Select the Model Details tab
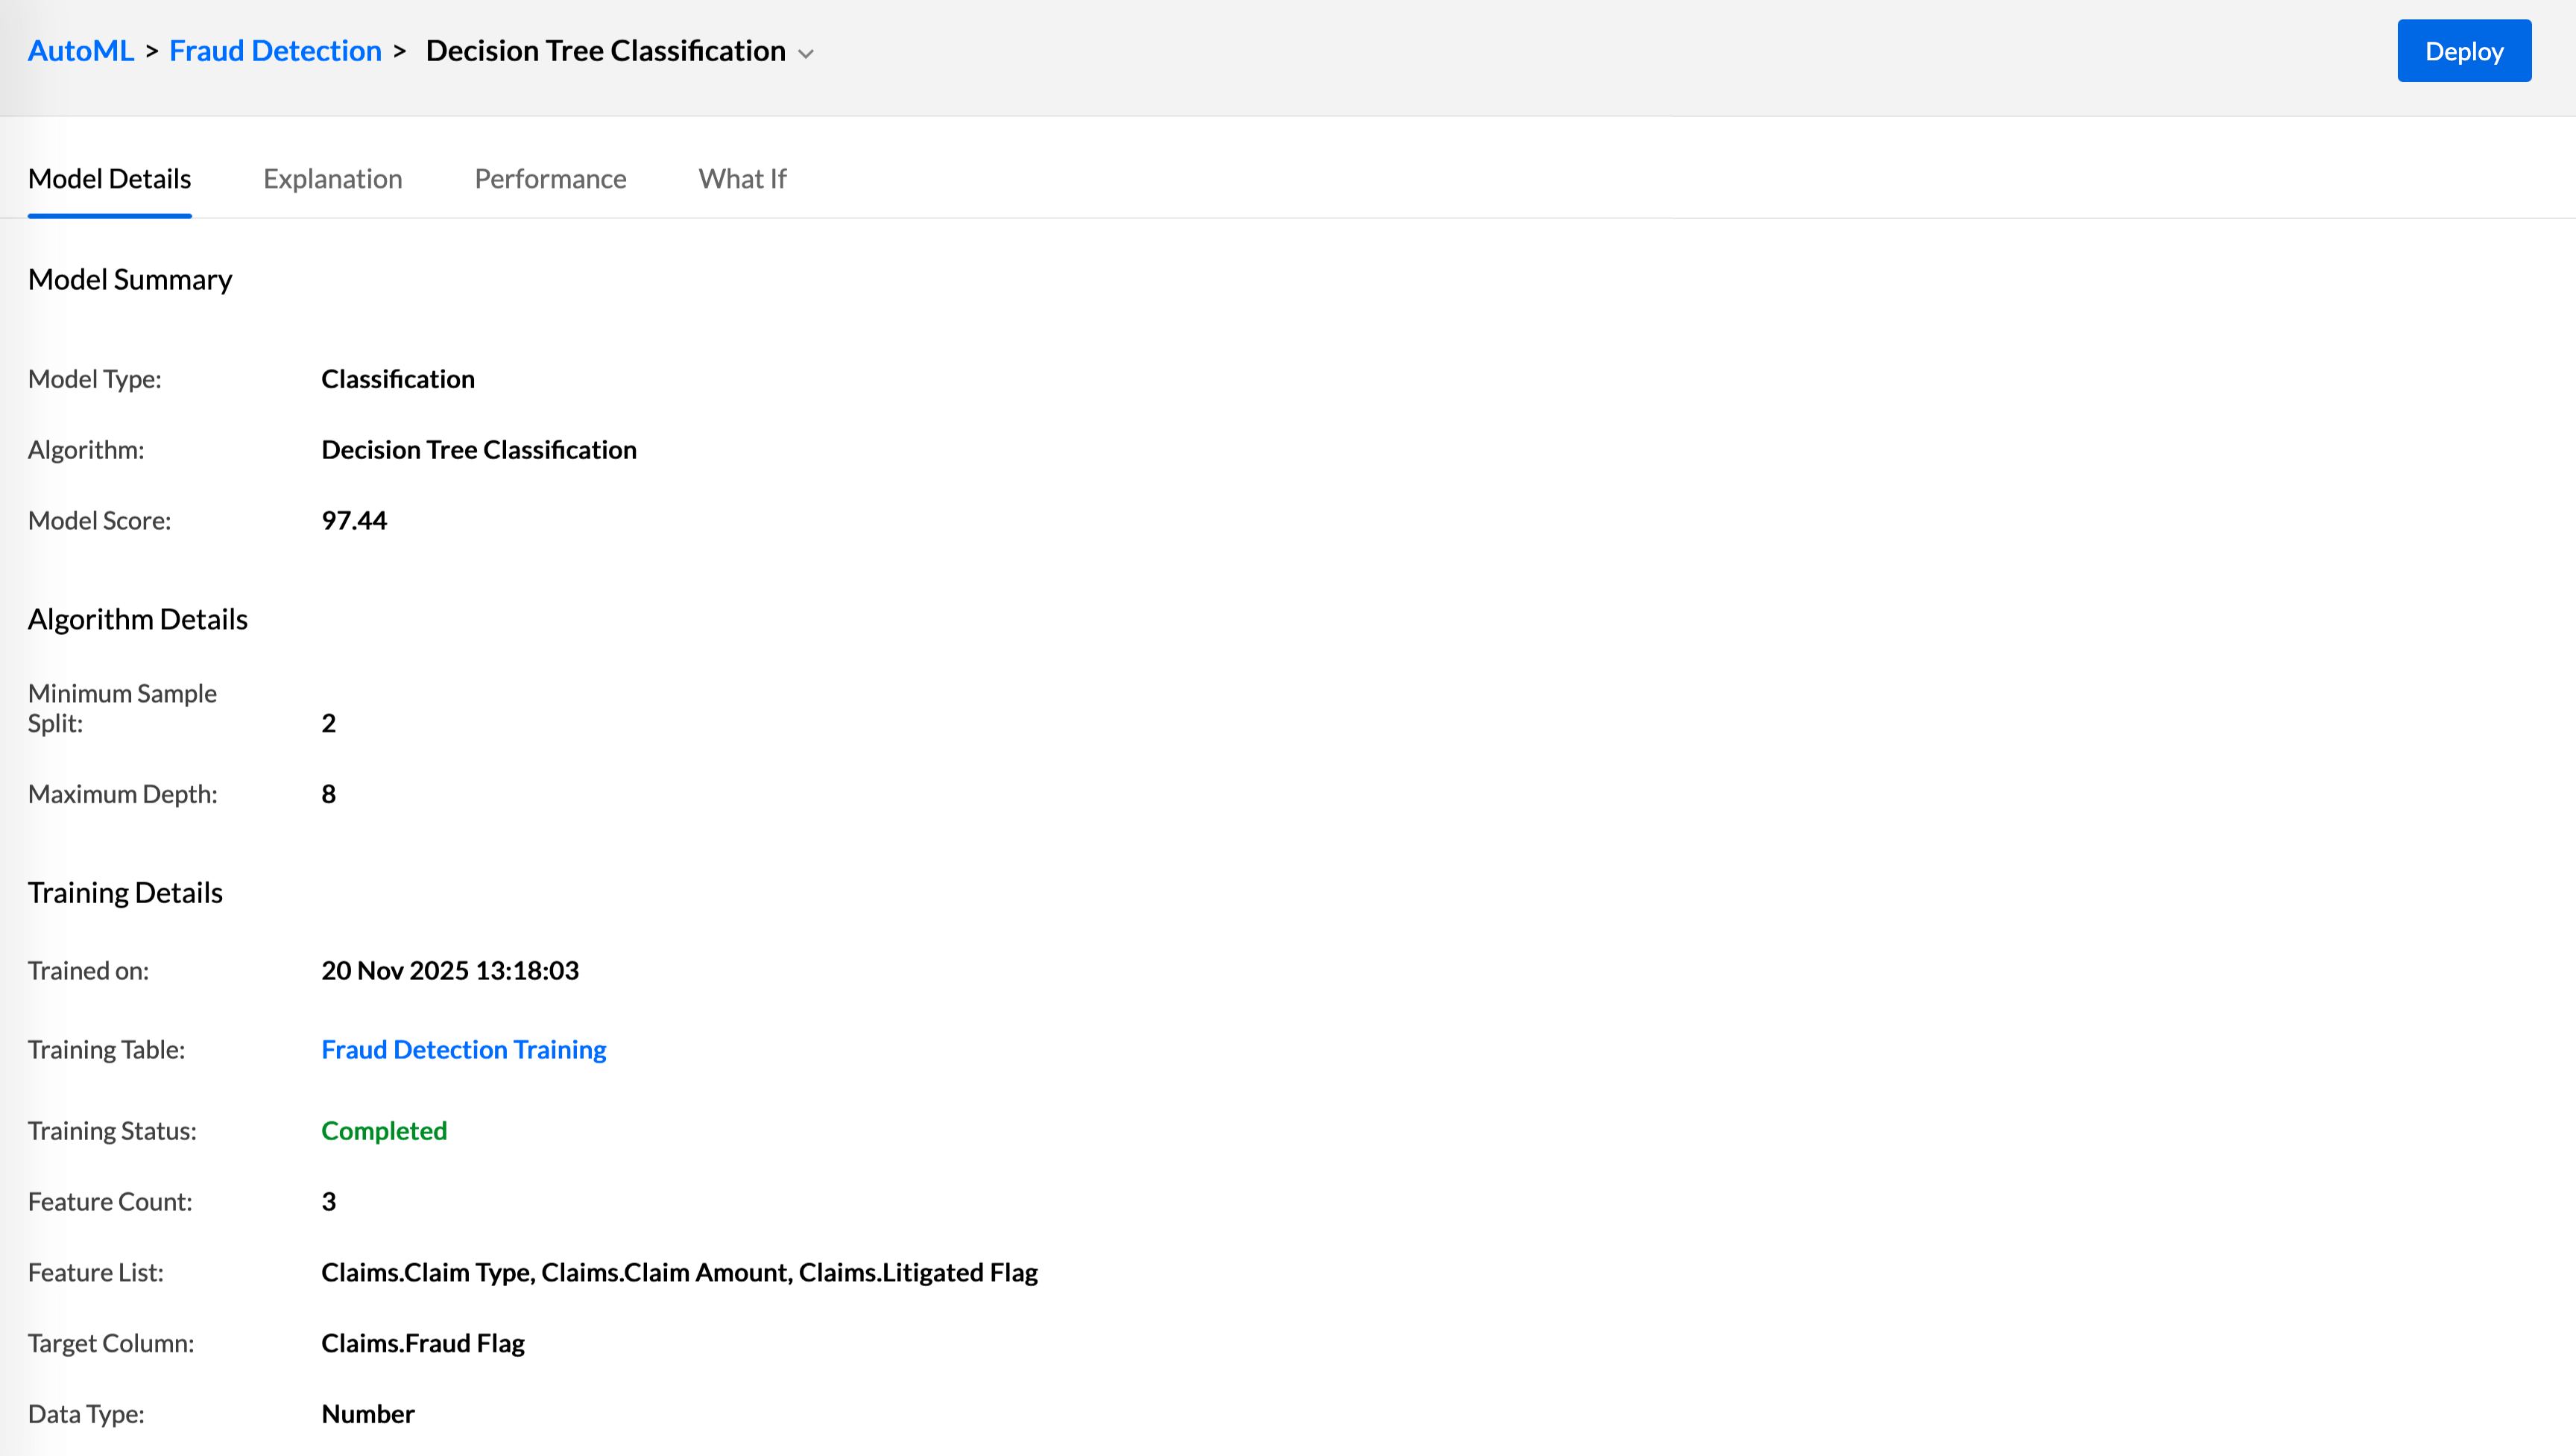This screenshot has height=1456, width=2576. pos(109,179)
